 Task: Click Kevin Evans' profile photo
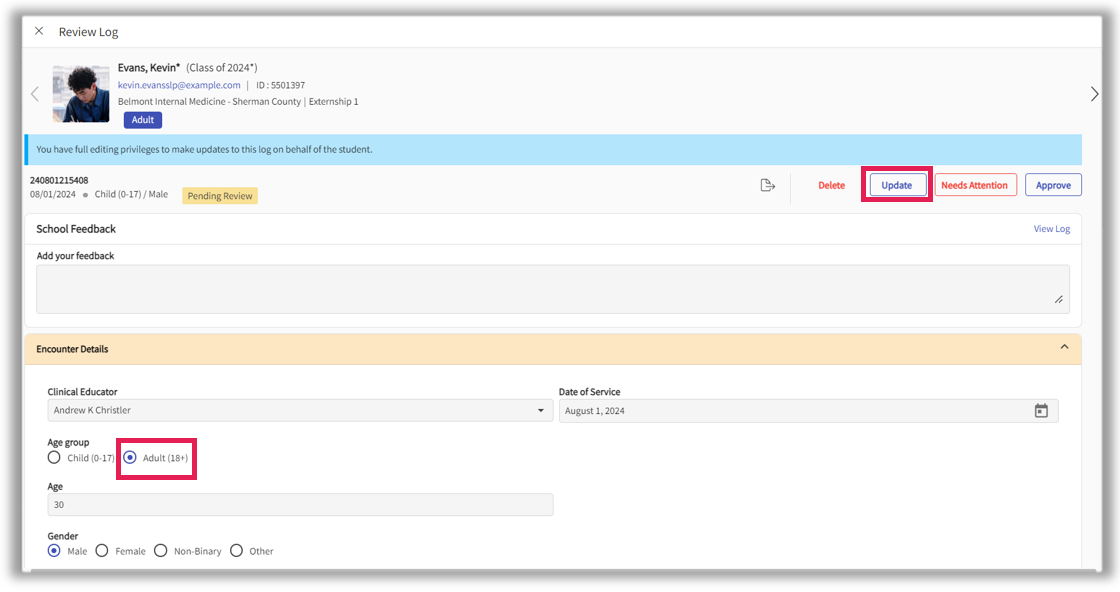pos(80,93)
